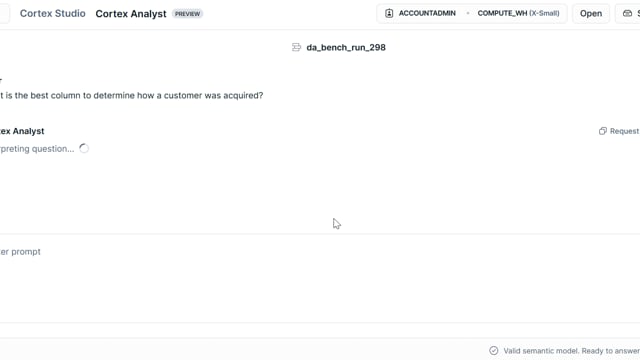This screenshot has height=360, width=640.
Task: Click the semantic model icon beside da_bench_run_298
Action: pos(296,47)
